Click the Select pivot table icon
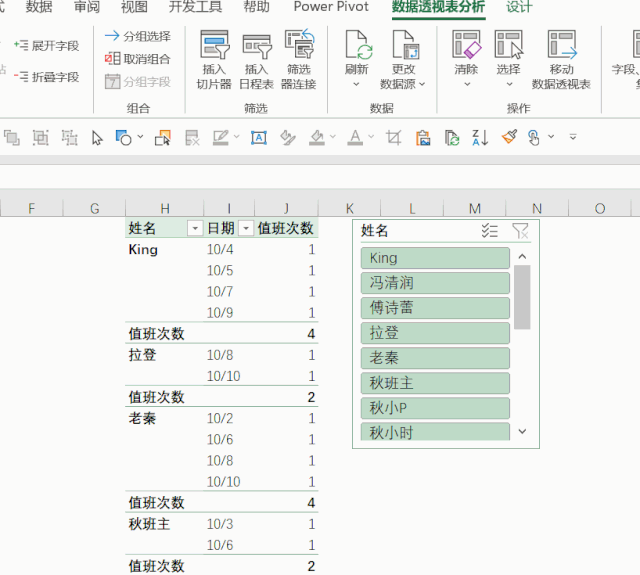The image size is (640, 575). (x=509, y=45)
